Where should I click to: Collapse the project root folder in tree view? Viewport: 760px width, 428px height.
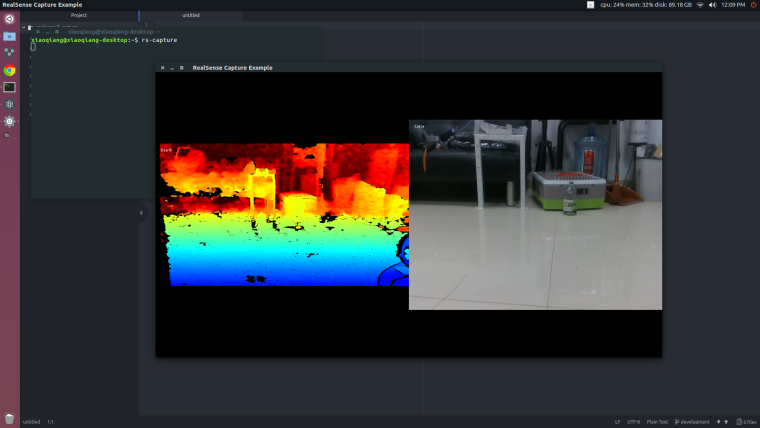point(24,27)
